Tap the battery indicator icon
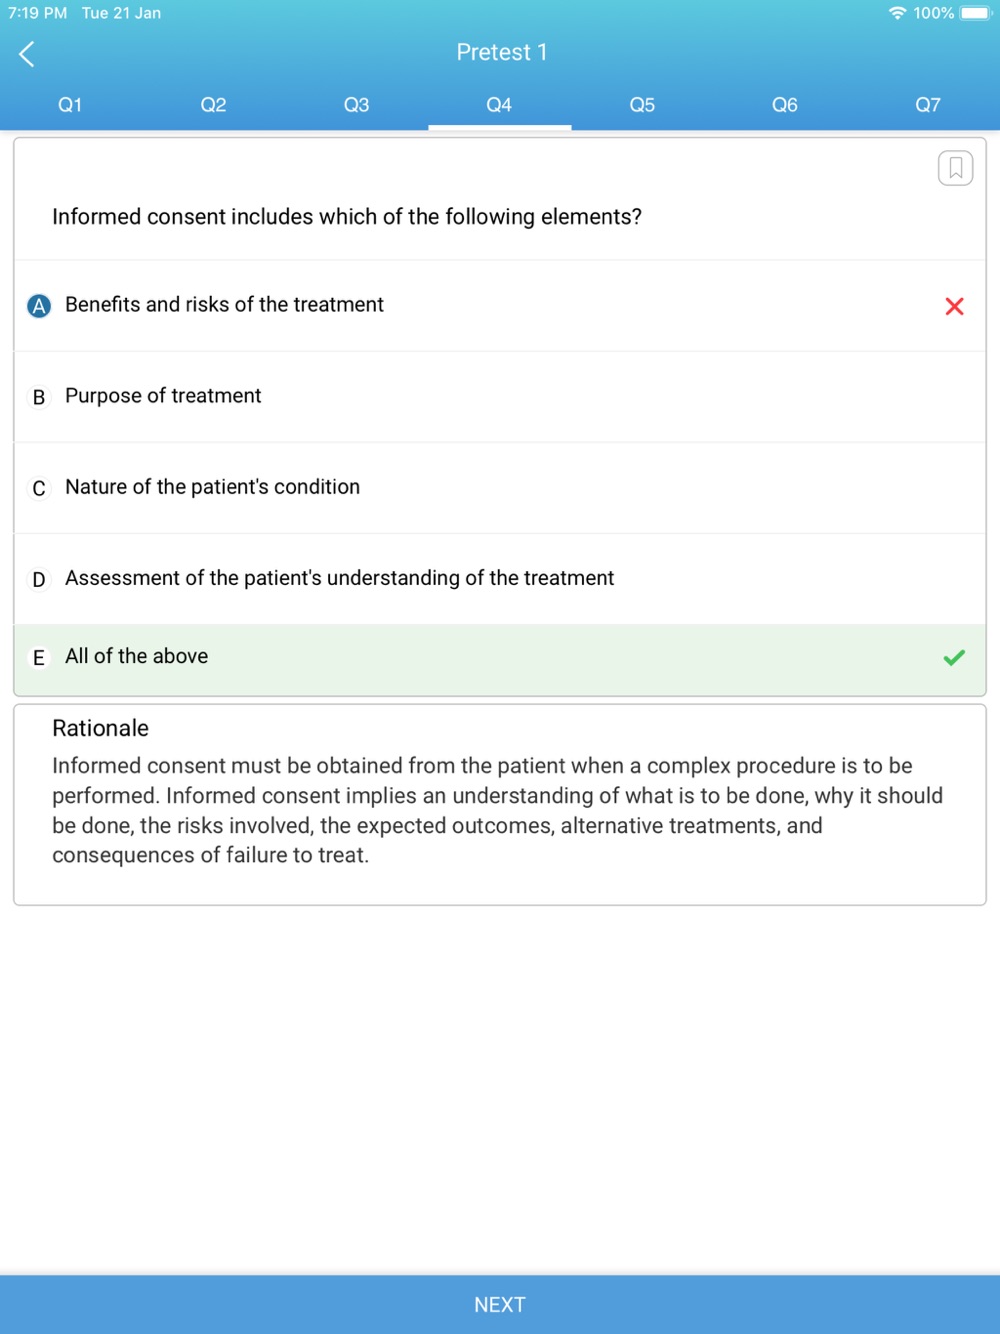The image size is (1000, 1334). pyautogui.click(x=976, y=13)
